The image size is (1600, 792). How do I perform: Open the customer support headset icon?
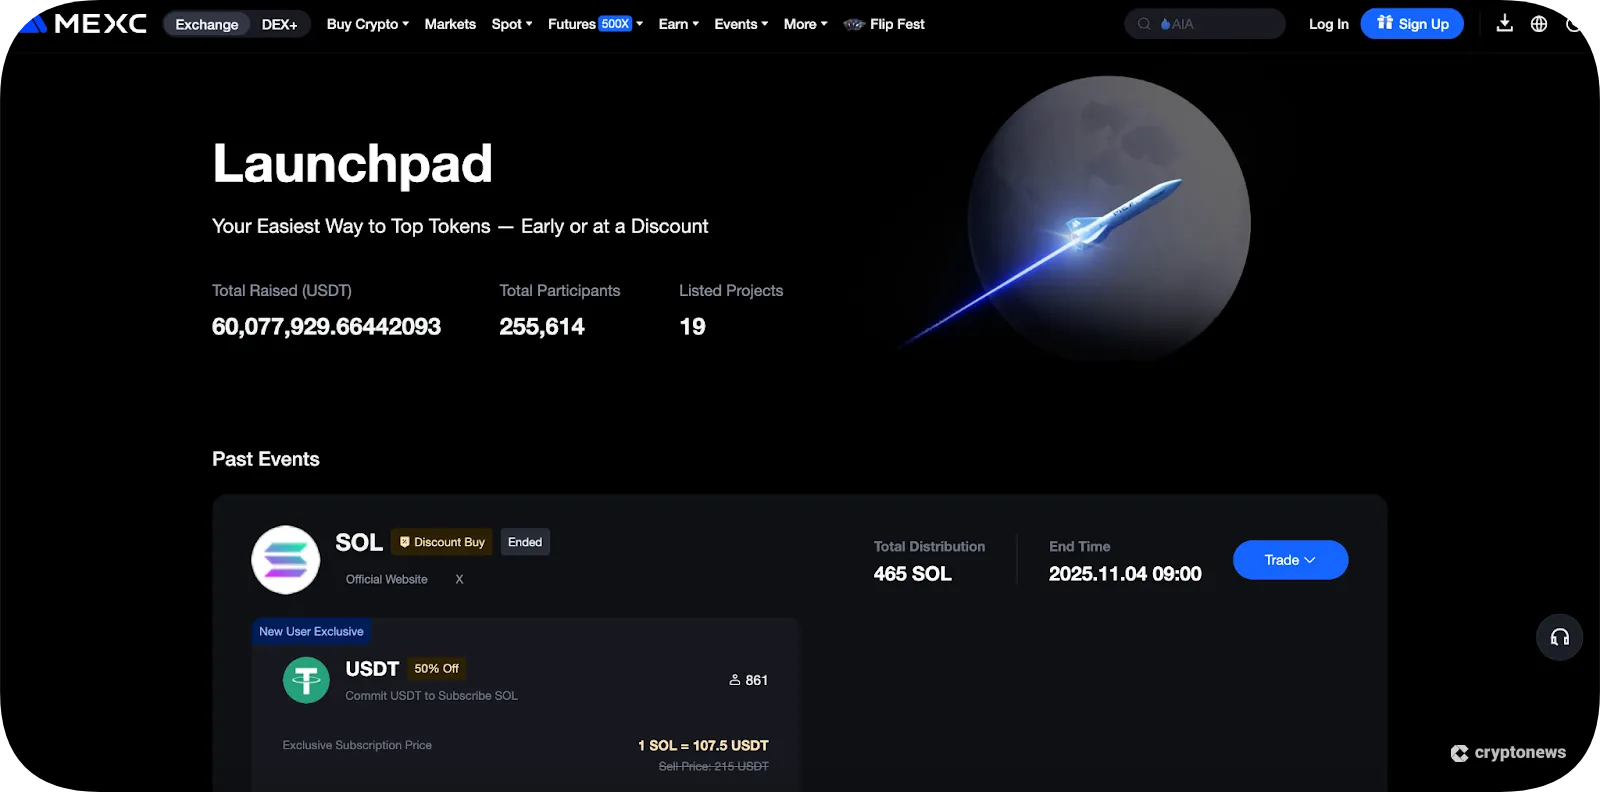(x=1559, y=637)
